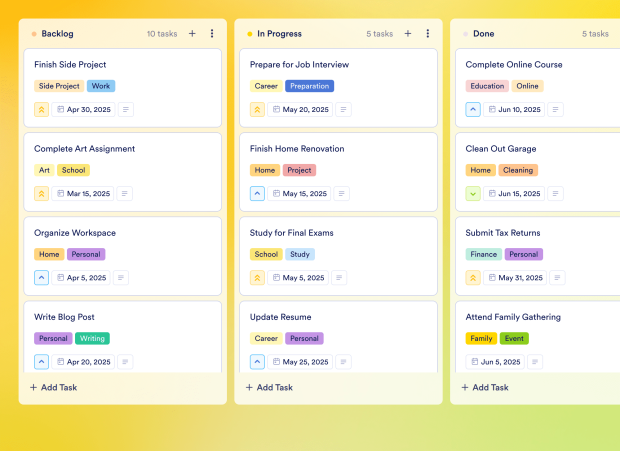Open May 20, 2025 due date picker
Screen dimensions: 620x451
300,109
